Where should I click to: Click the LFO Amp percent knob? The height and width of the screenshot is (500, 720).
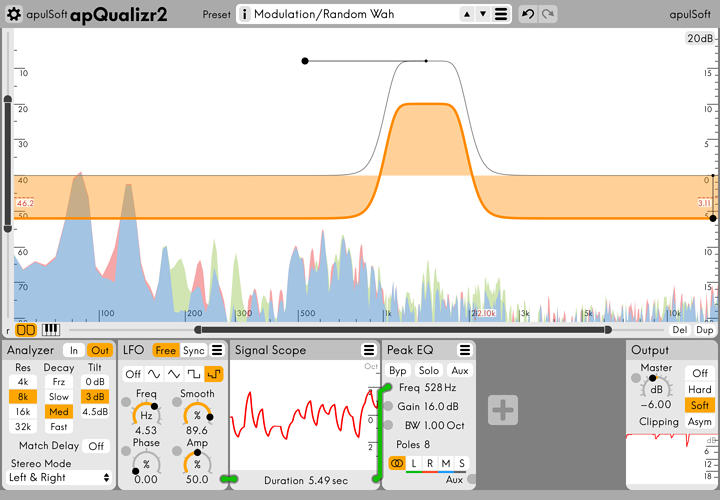pyautogui.click(x=197, y=464)
